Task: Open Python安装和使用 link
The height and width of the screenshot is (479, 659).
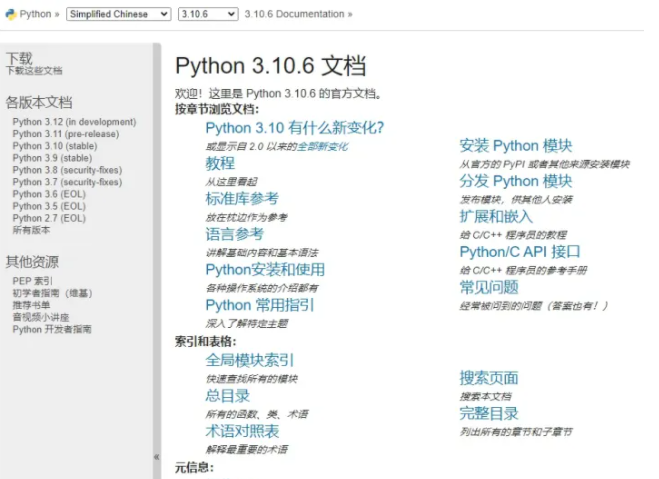Action: (x=265, y=270)
